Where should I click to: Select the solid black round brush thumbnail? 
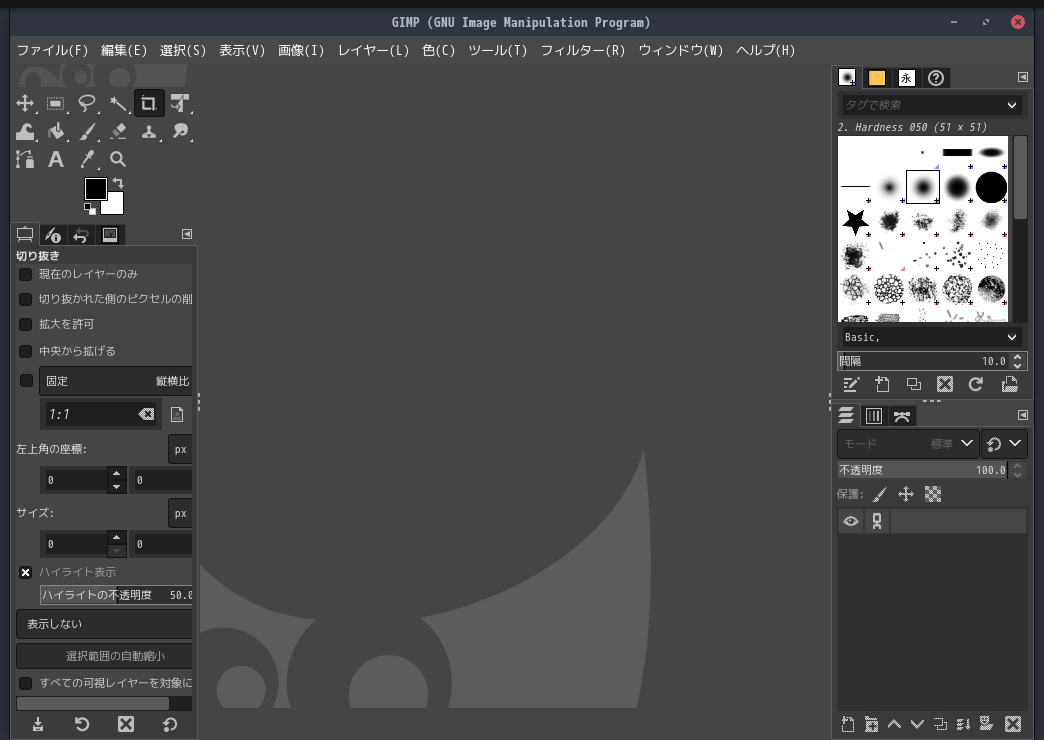[991, 186]
